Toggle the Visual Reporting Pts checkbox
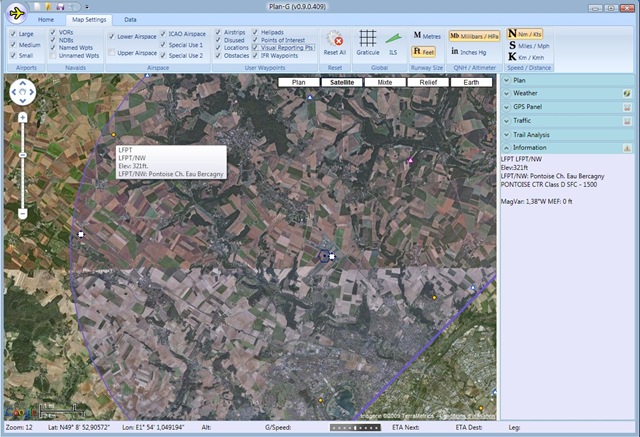This screenshot has width=640, height=437. click(x=255, y=47)
